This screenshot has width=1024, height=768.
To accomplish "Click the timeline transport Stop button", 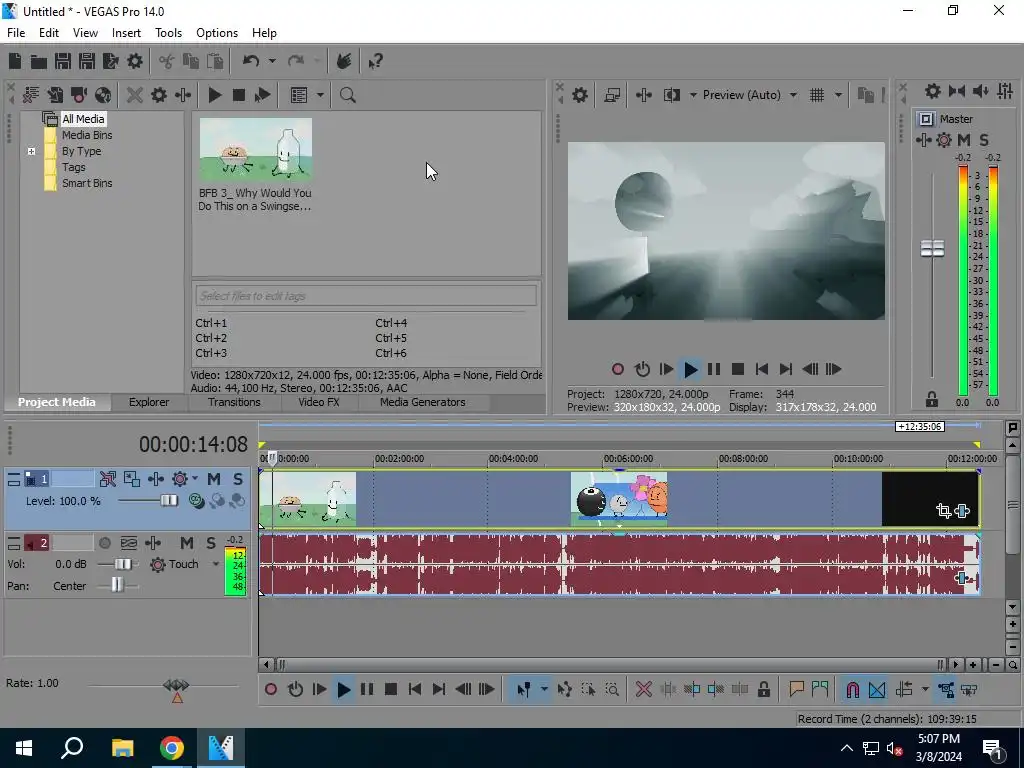I will pyautogui.click(x=391, y=689).
